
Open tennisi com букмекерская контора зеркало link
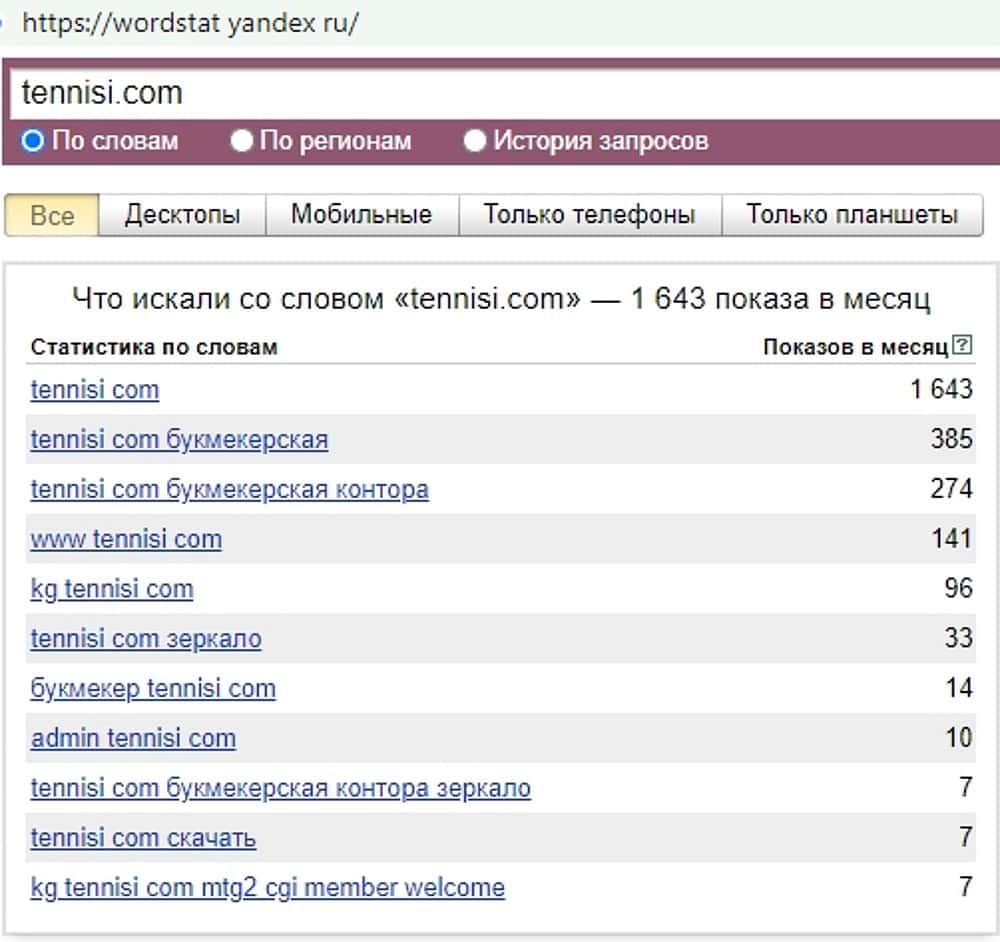[x=281, y=788]
